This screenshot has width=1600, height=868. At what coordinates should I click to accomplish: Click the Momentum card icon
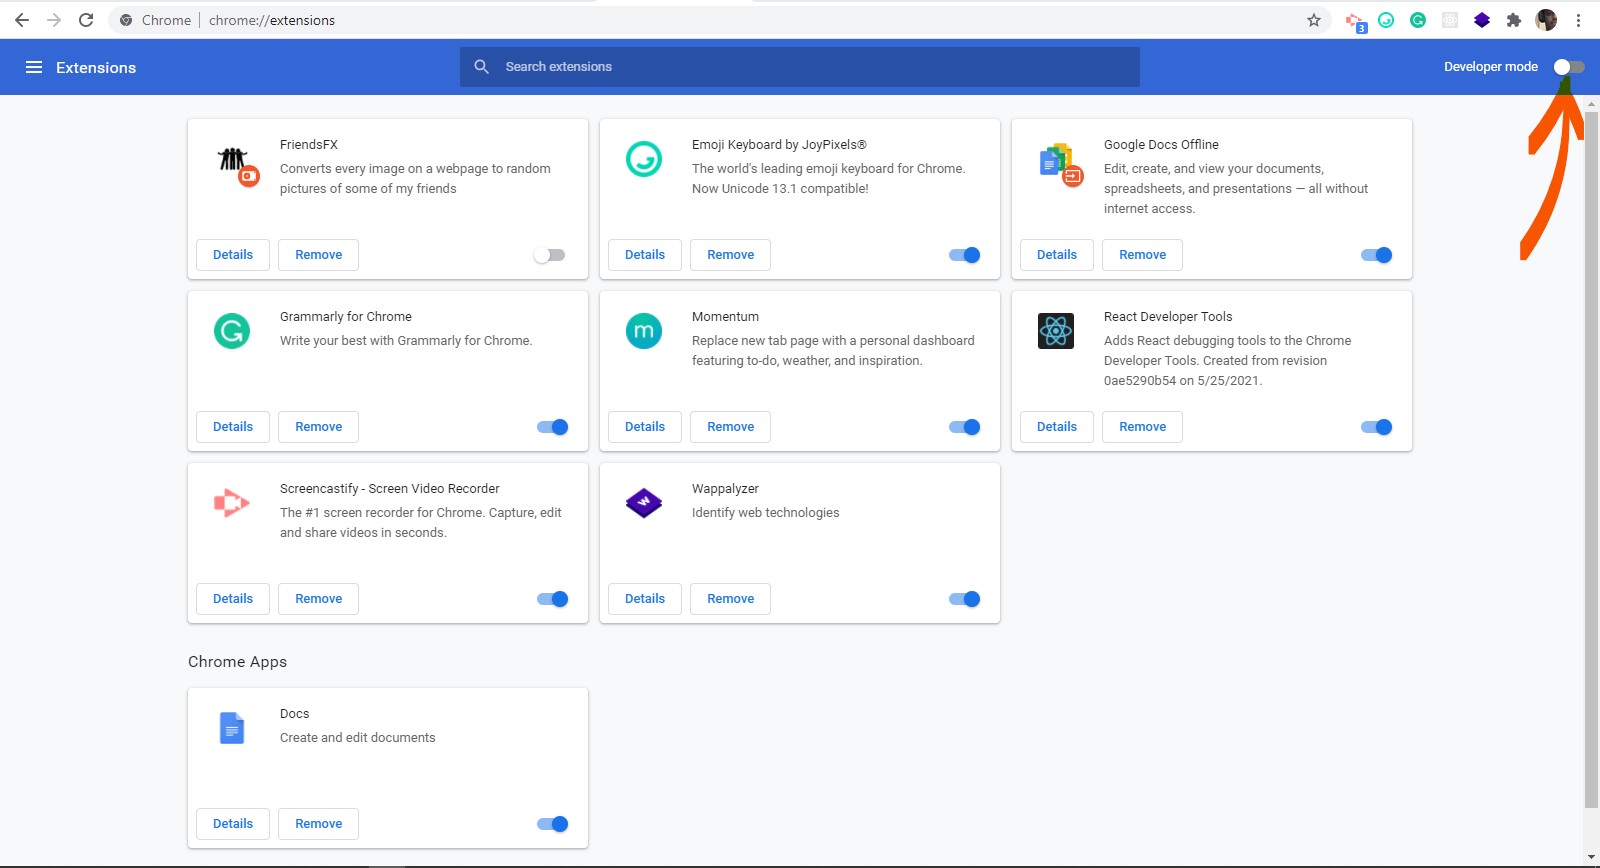coord(644,331)
